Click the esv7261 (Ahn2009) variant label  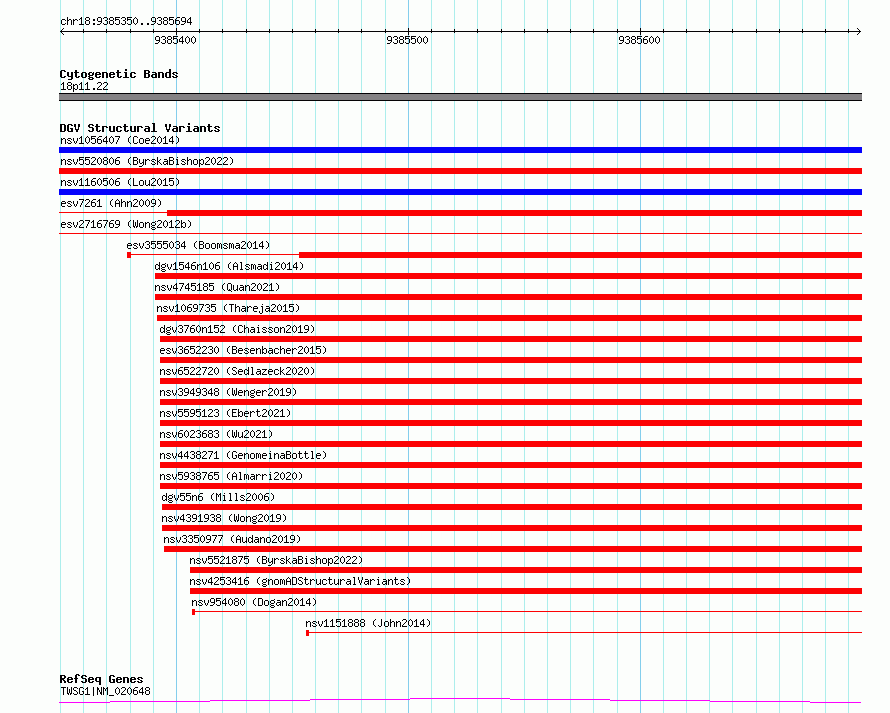(x=111, y=203)
